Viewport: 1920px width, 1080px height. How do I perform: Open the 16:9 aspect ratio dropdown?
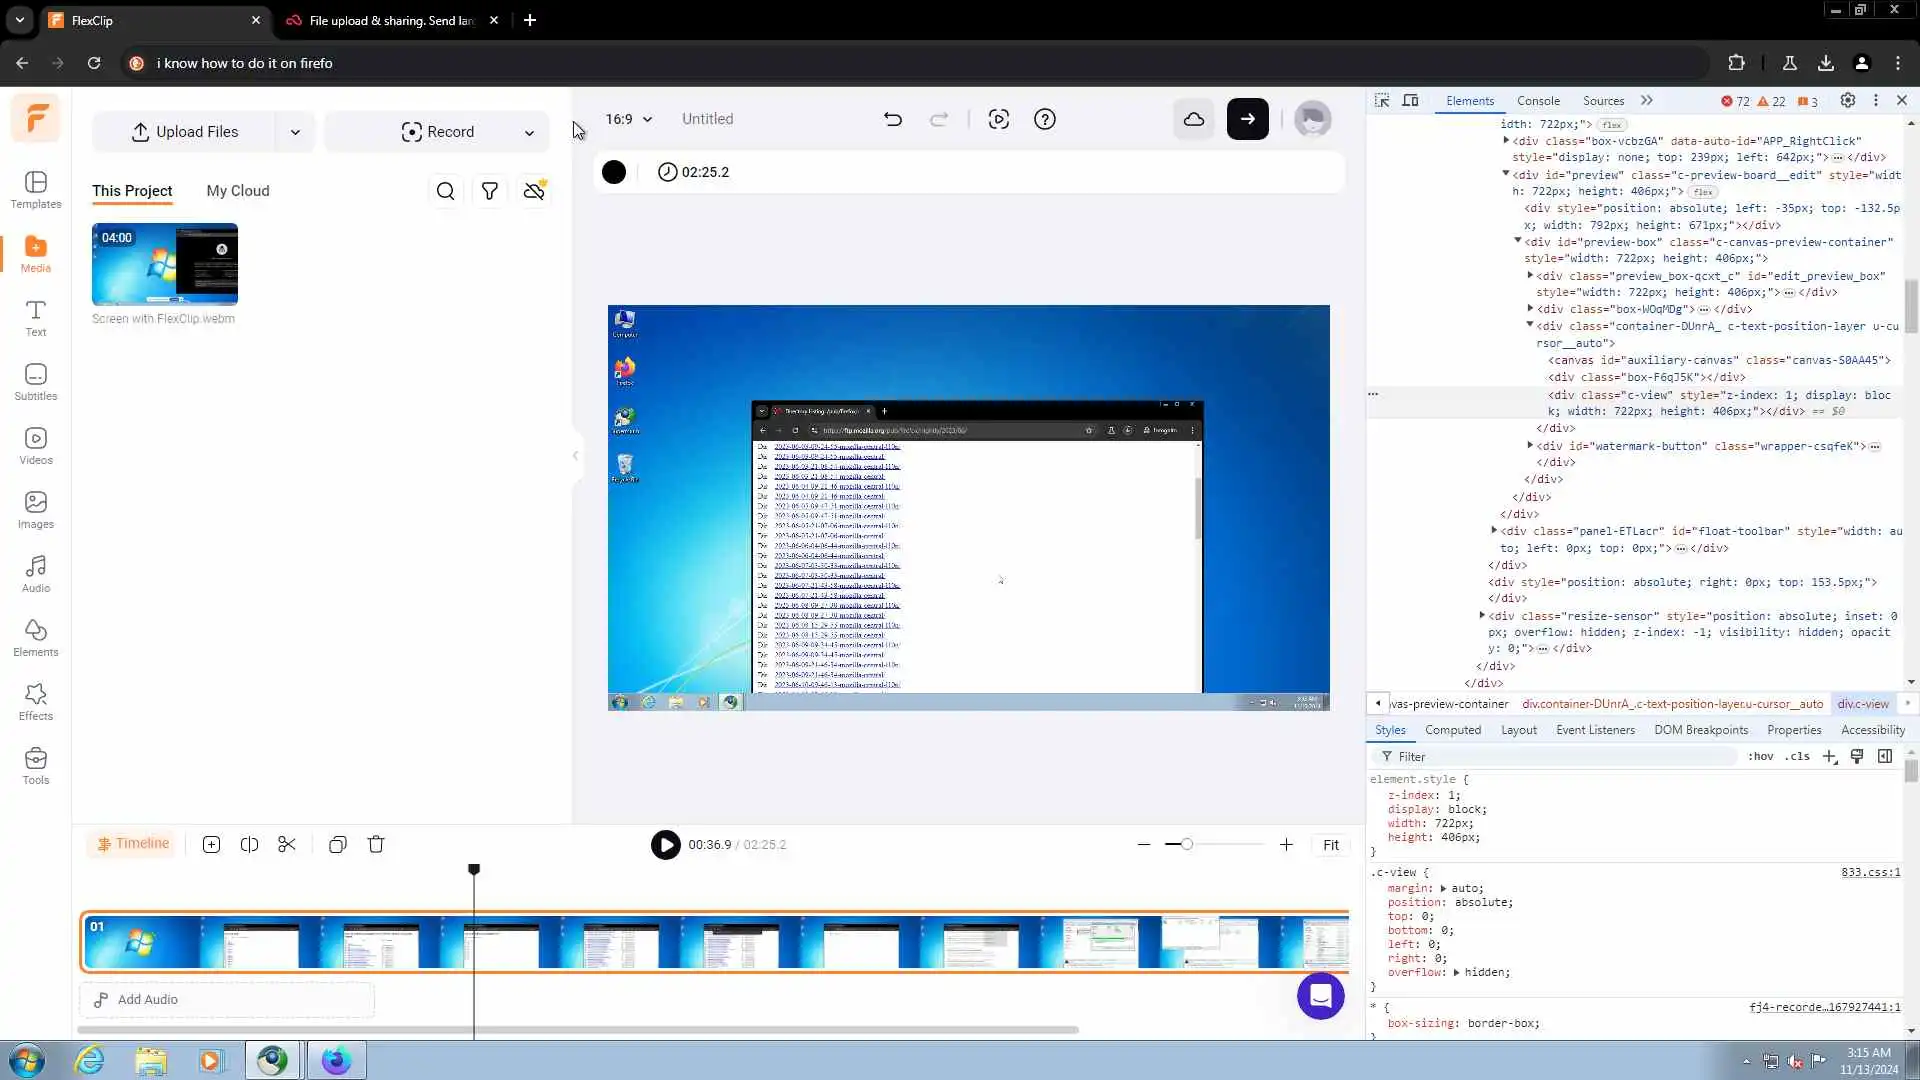629,119
